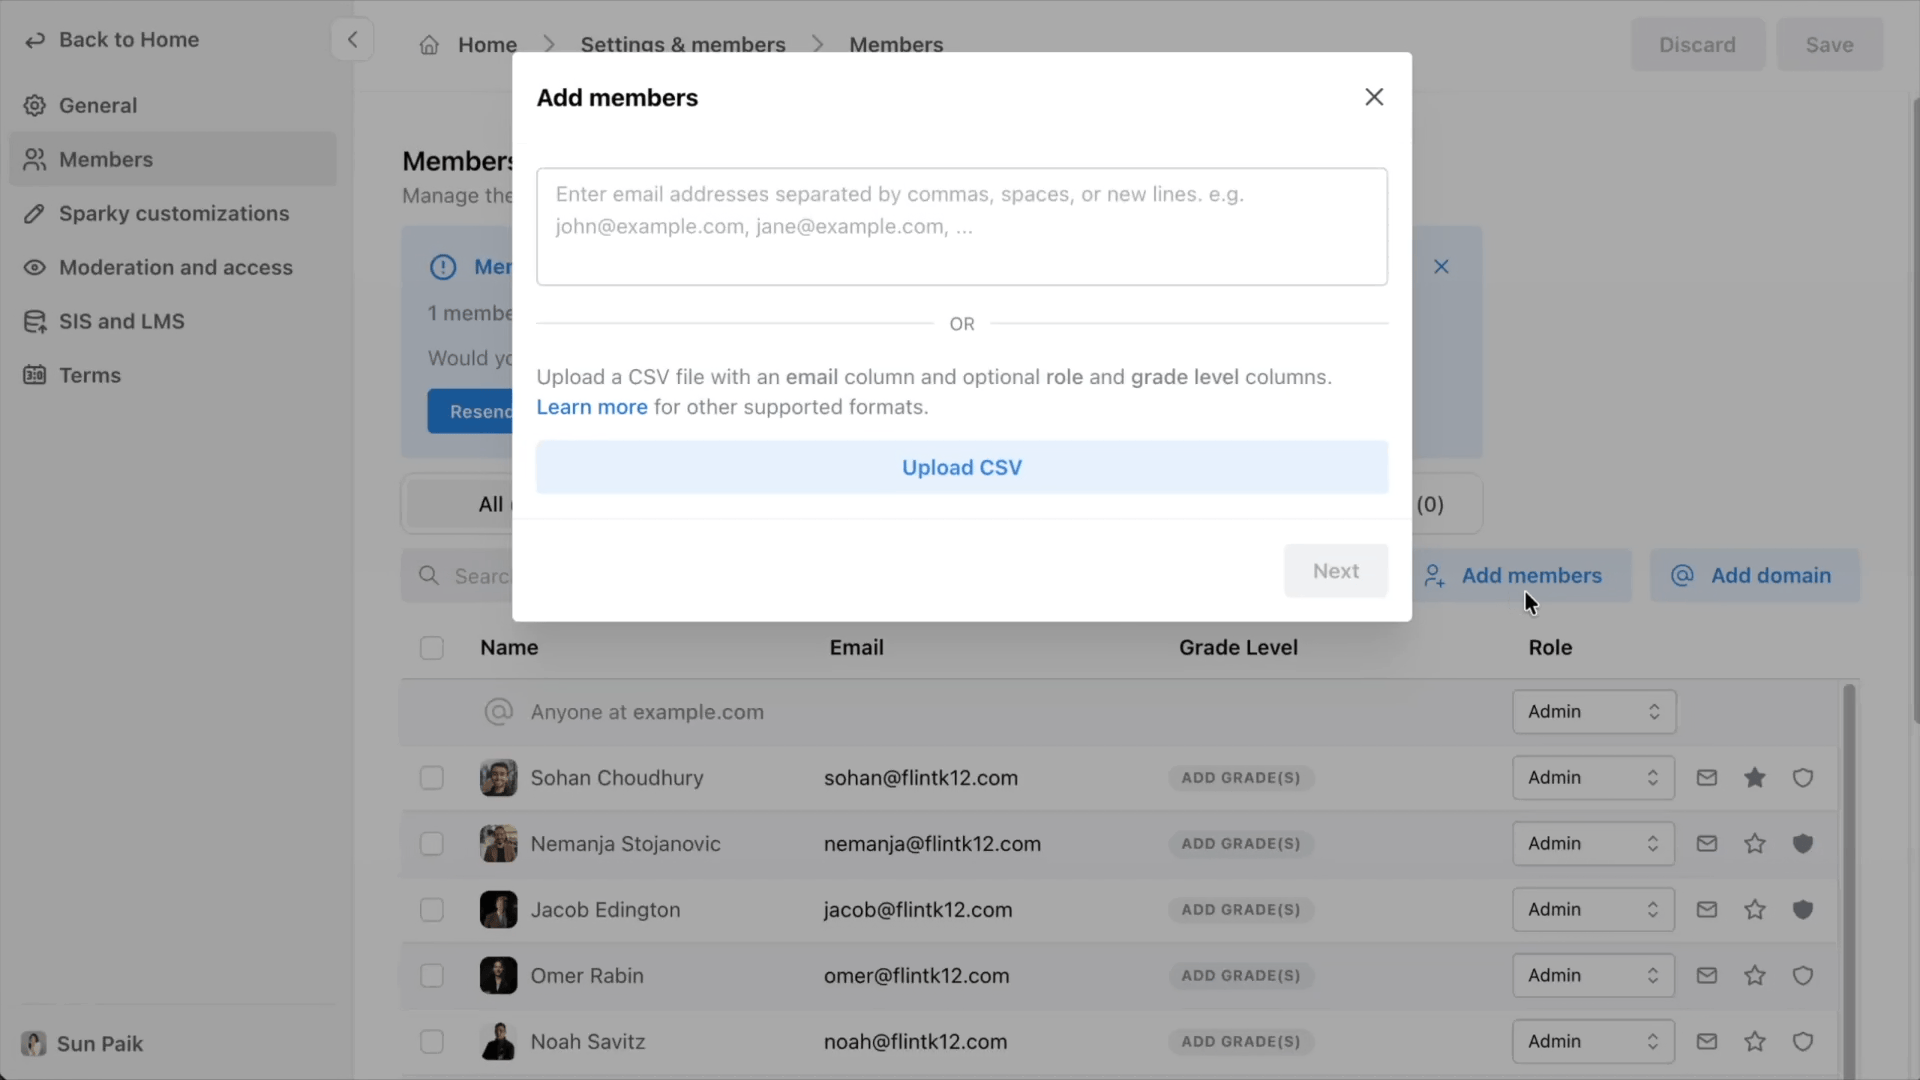Click the @ icon on Anyone at example.com row

point(499,711)
